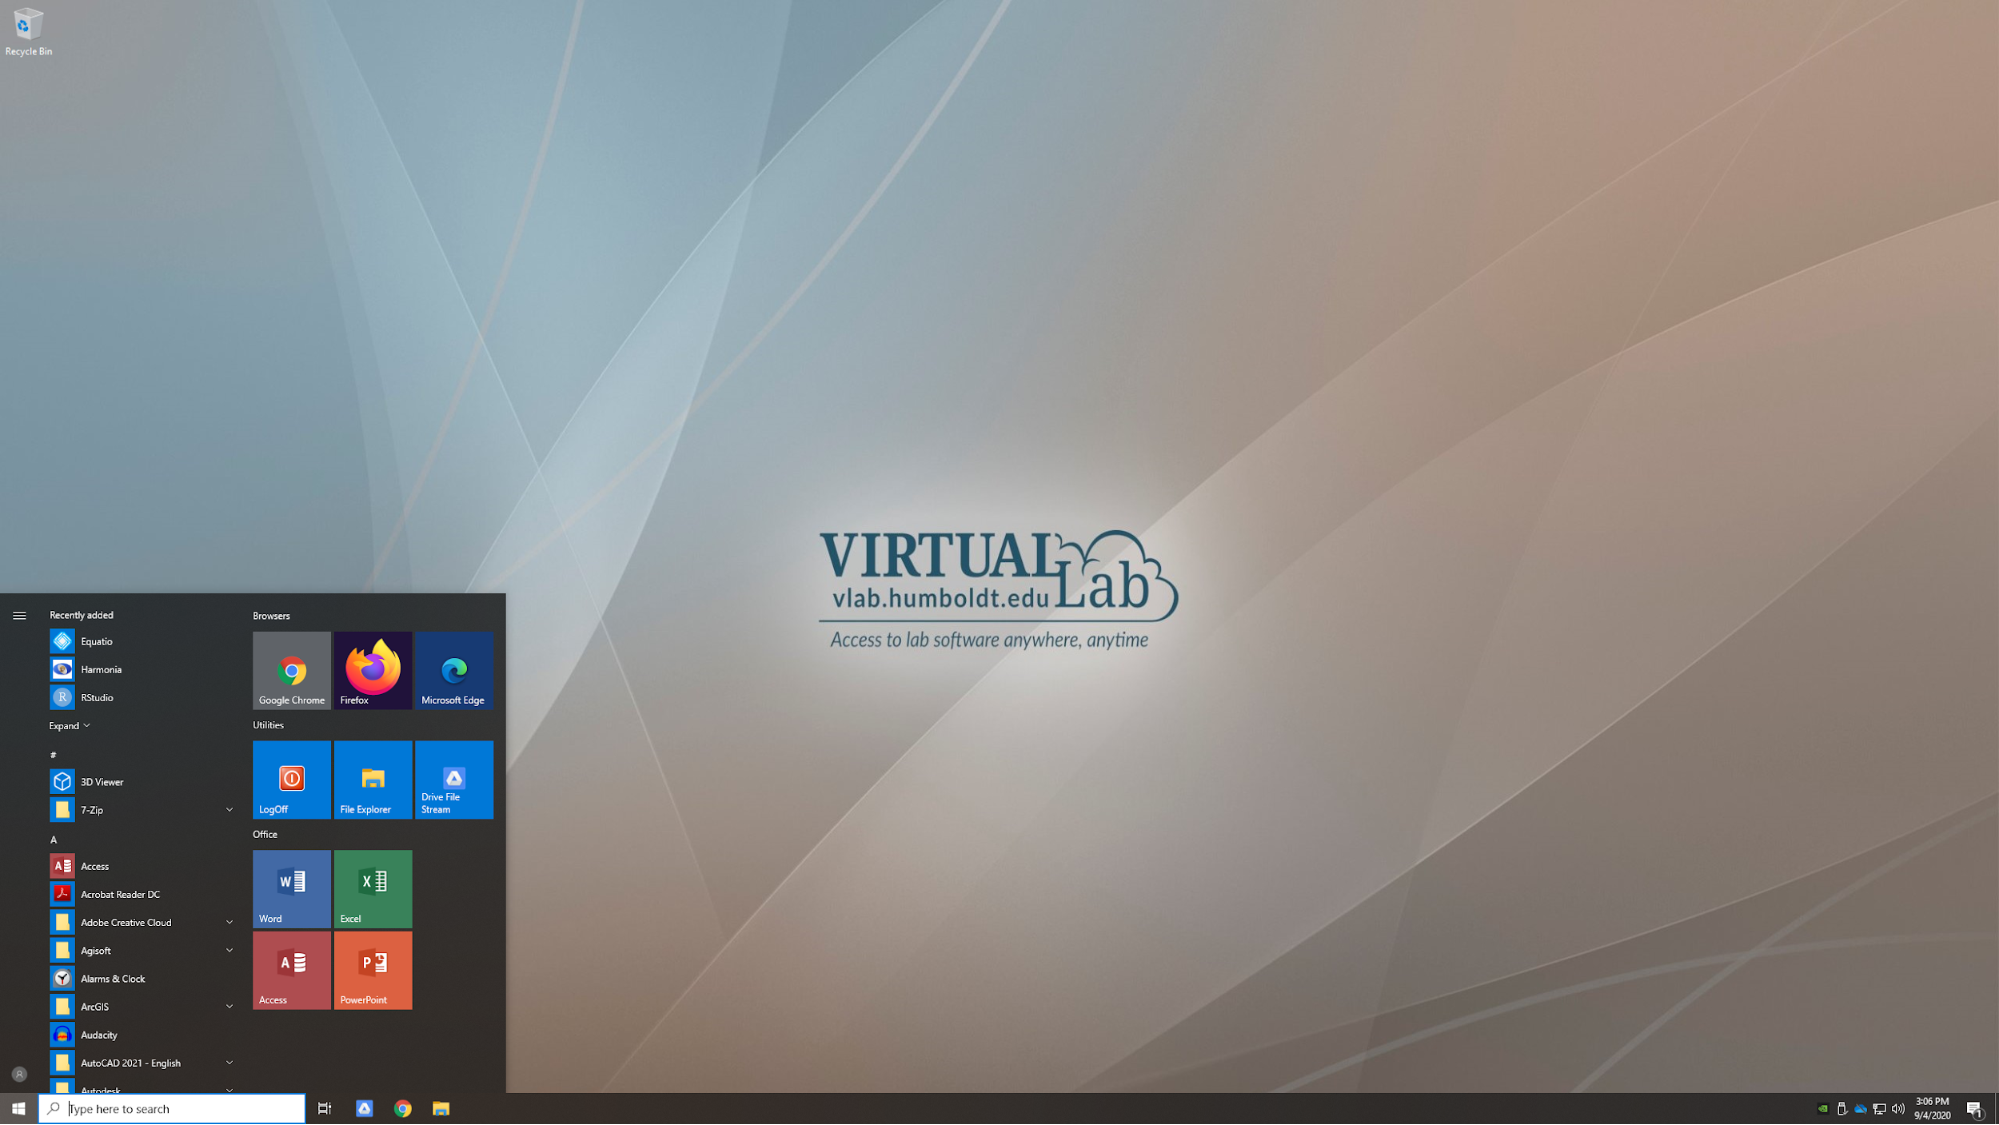
Task: Expand Adobe Creative Cloud entry
Action: [228, 922]
